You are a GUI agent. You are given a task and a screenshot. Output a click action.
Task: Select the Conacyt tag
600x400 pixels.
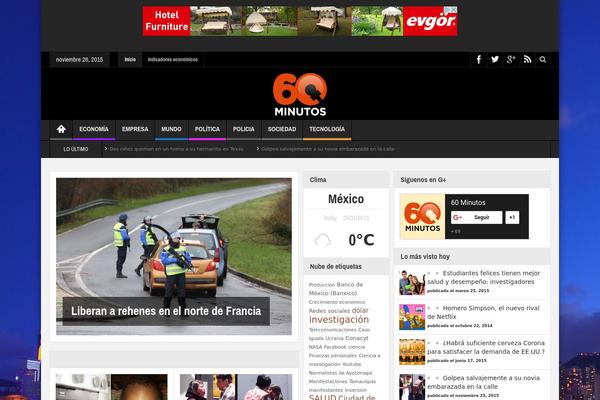pyautogui.click(x=357, y=338)
